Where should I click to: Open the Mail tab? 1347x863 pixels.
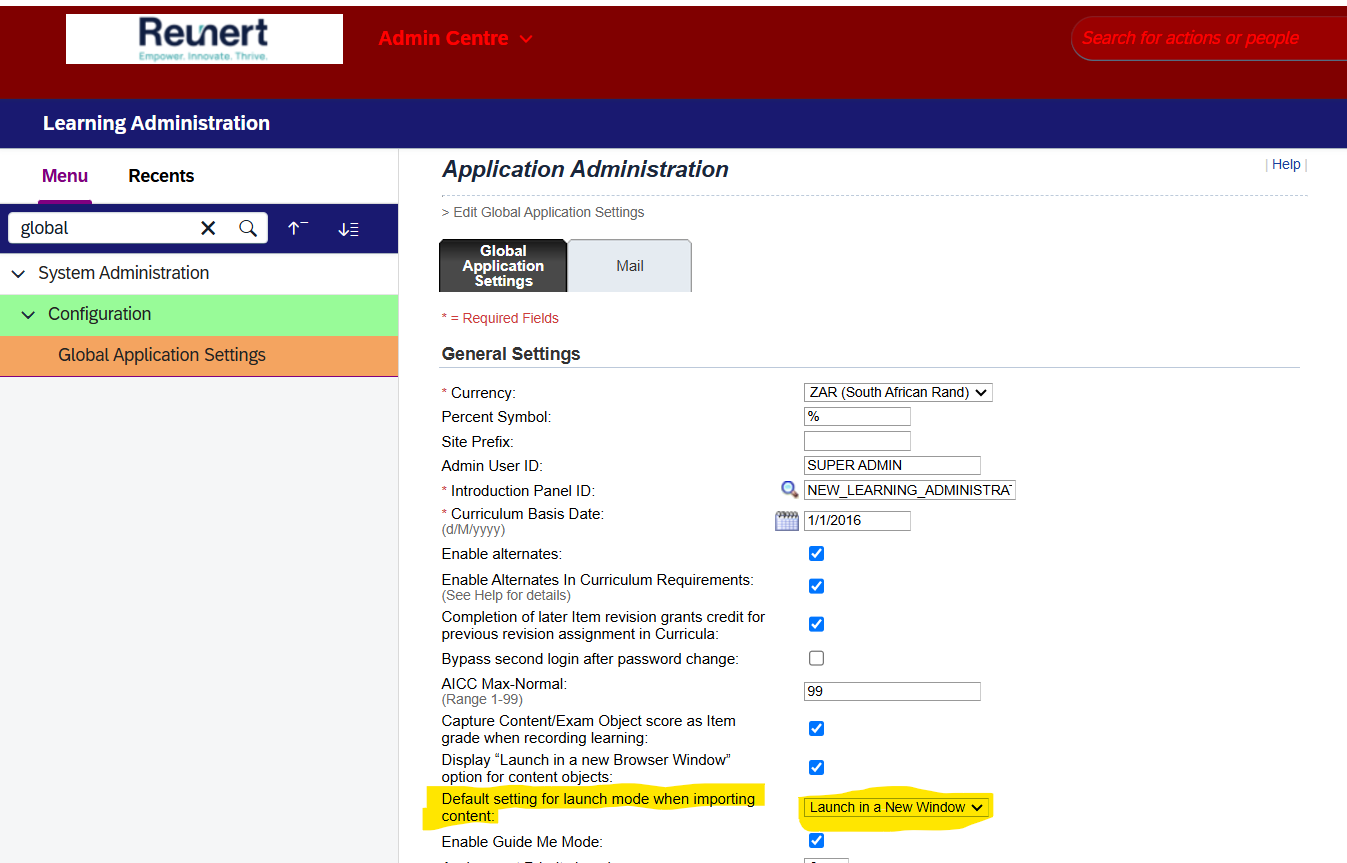(630, 266)
